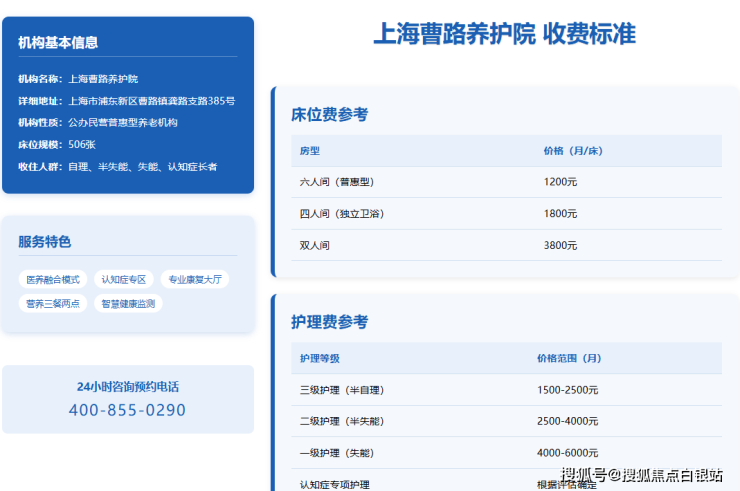Click the title 上海曹路养护院 收费标准

[x=505, y=34]
